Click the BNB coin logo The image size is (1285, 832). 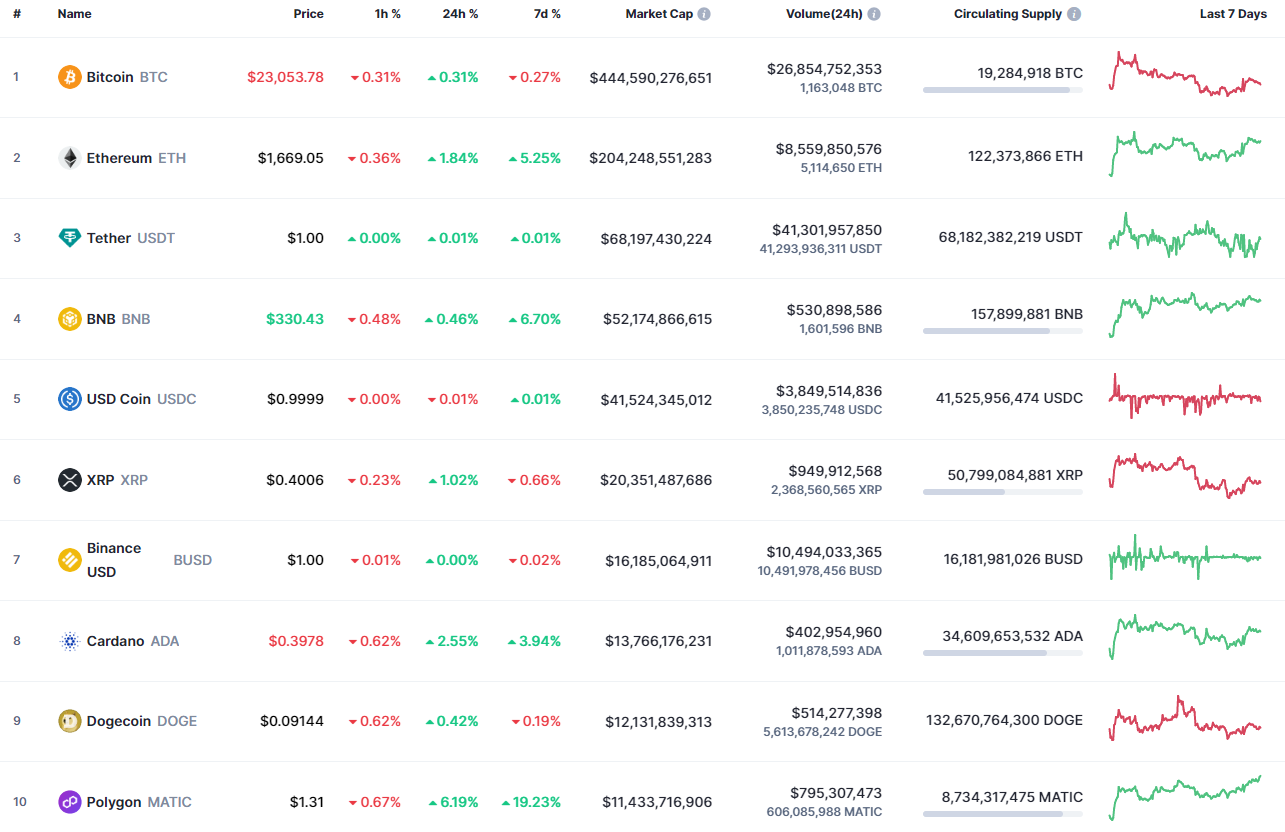point(68,318)
